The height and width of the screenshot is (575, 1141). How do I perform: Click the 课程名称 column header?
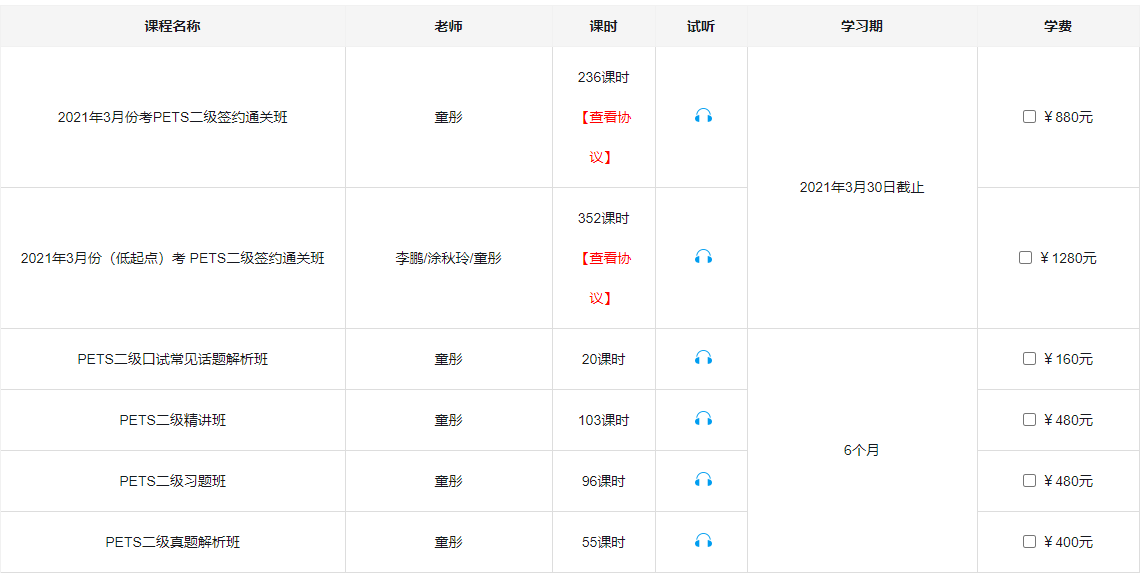coord(172,26)
